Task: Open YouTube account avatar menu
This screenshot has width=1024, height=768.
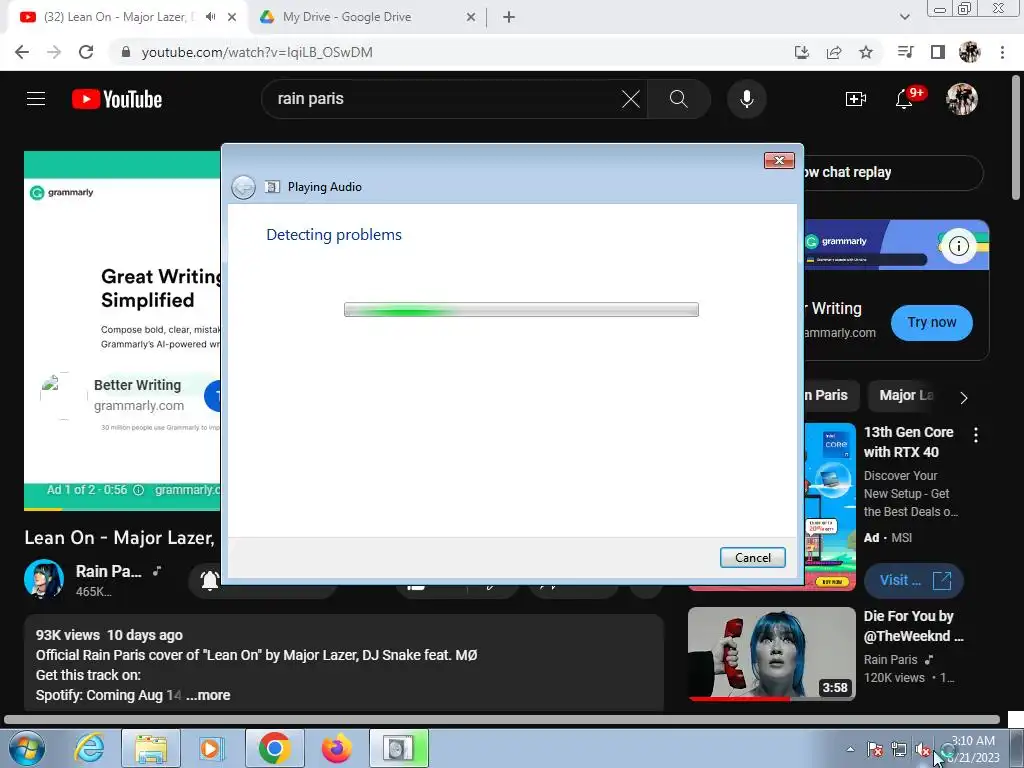Action: coord(961,99)
